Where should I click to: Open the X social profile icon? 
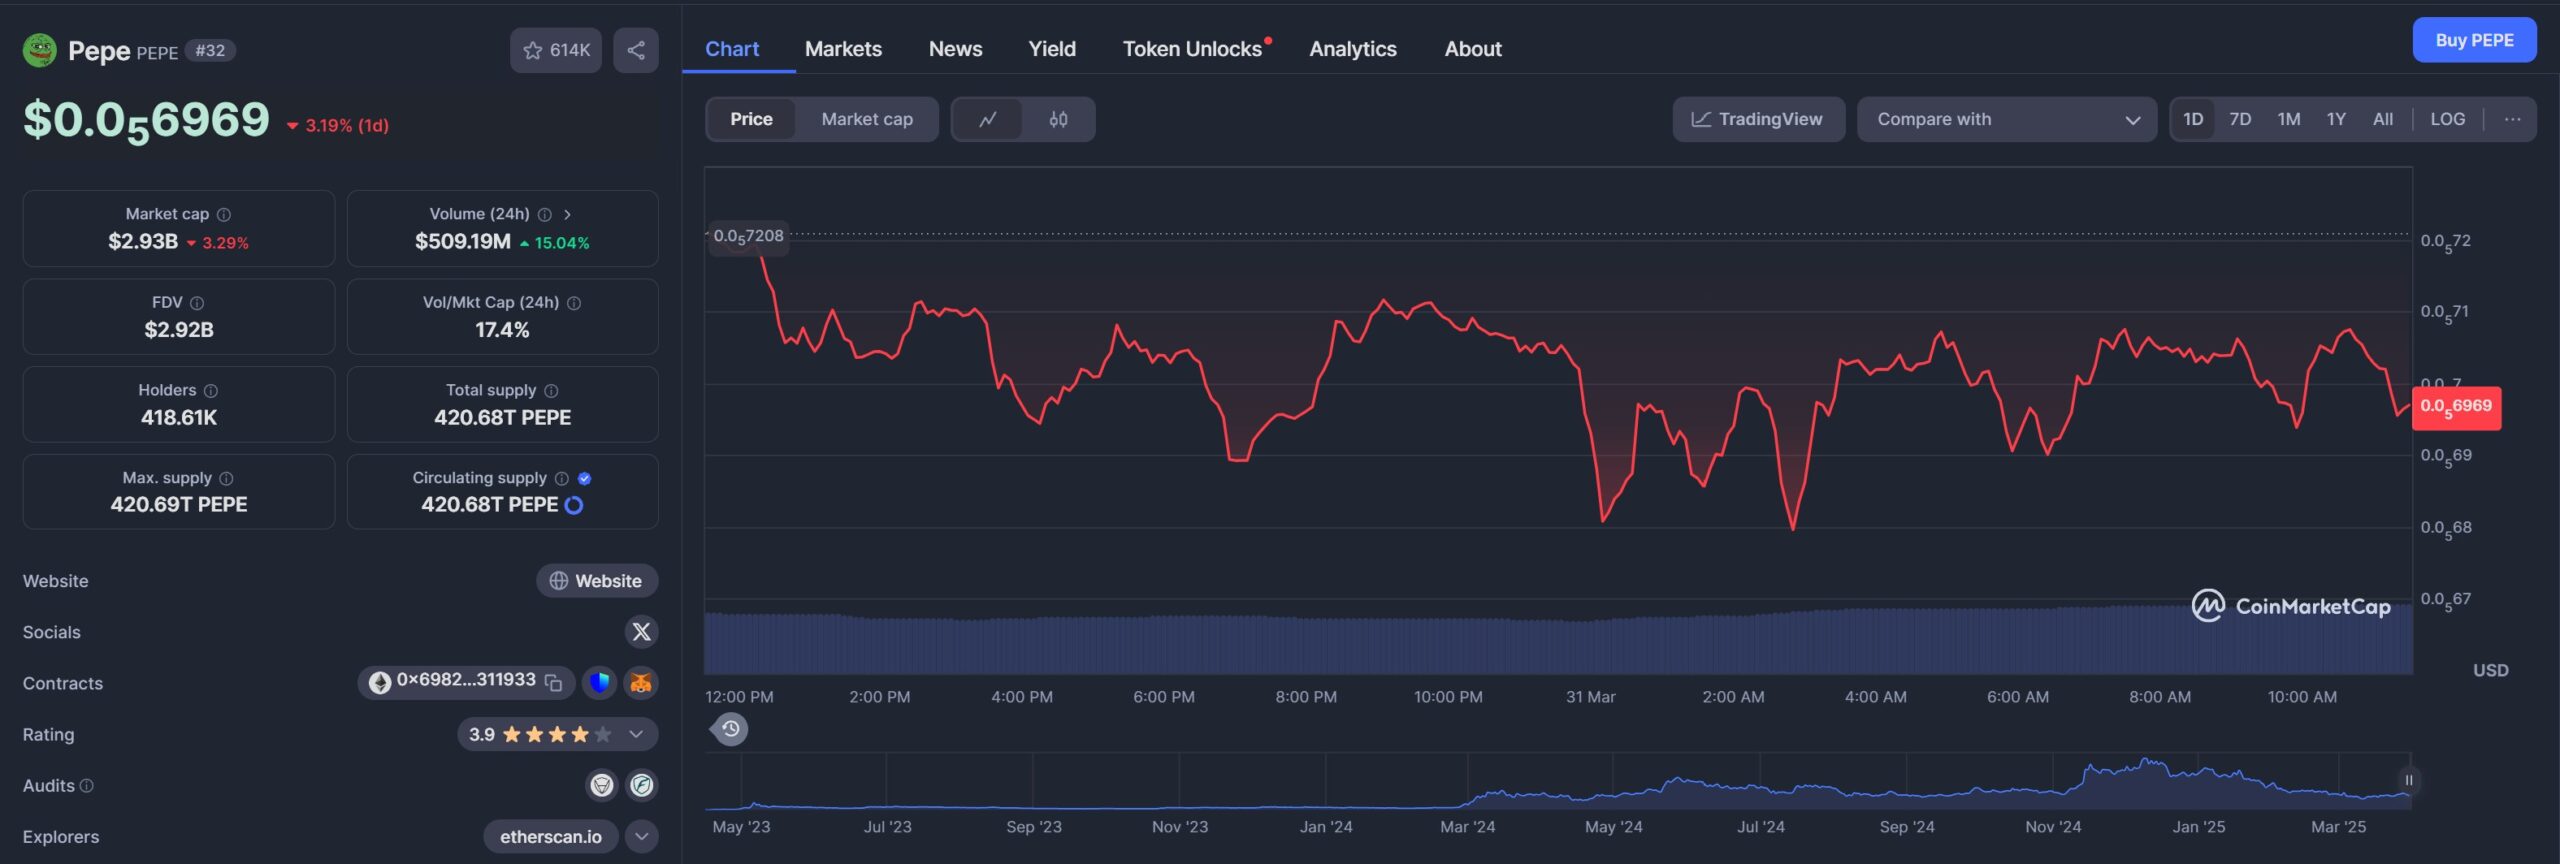[x=642, y=632]
